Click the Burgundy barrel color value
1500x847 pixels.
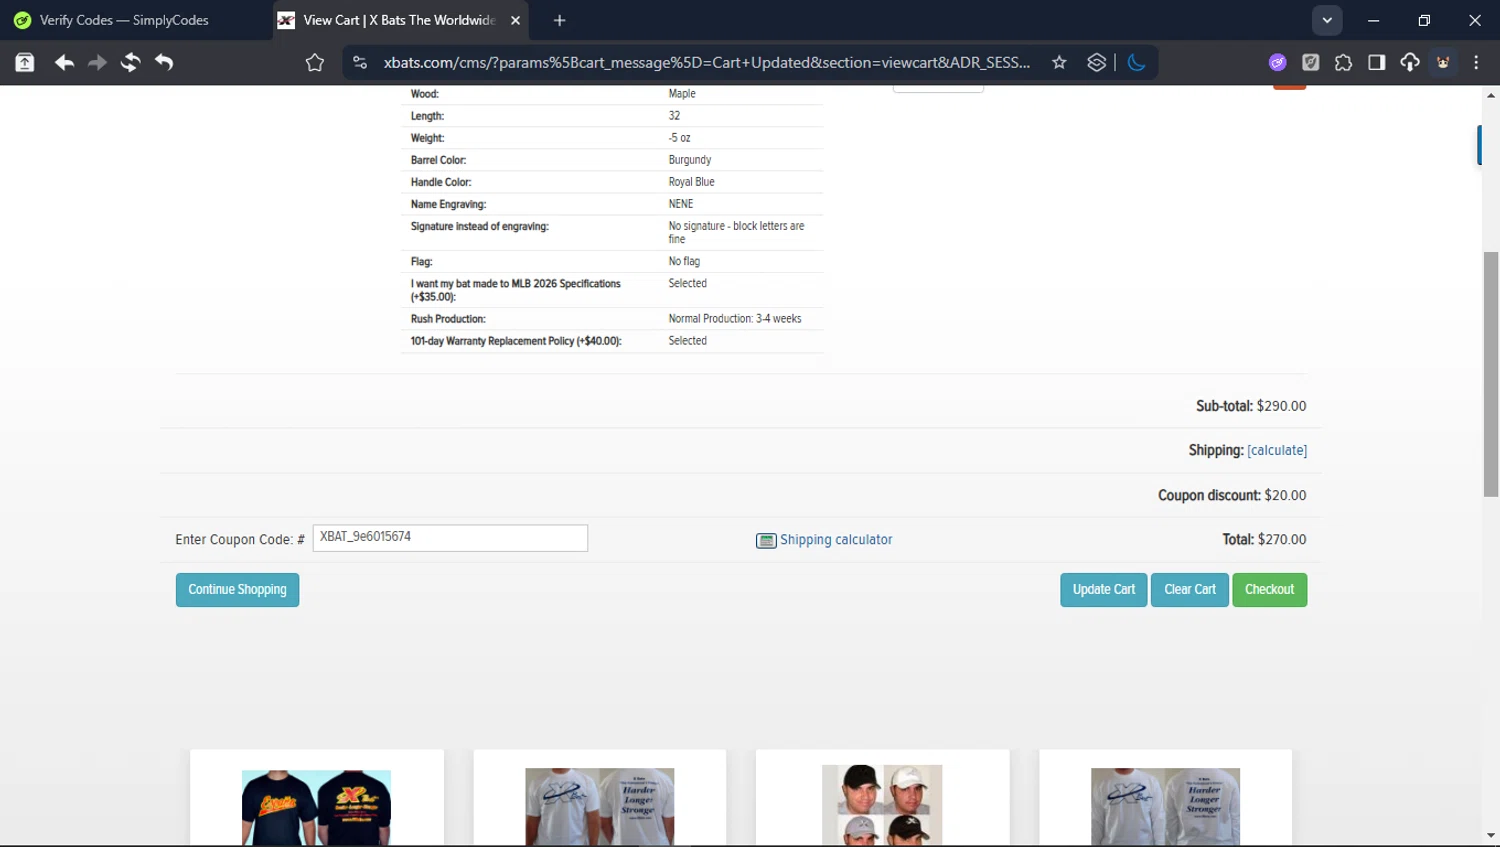[690, 160]
